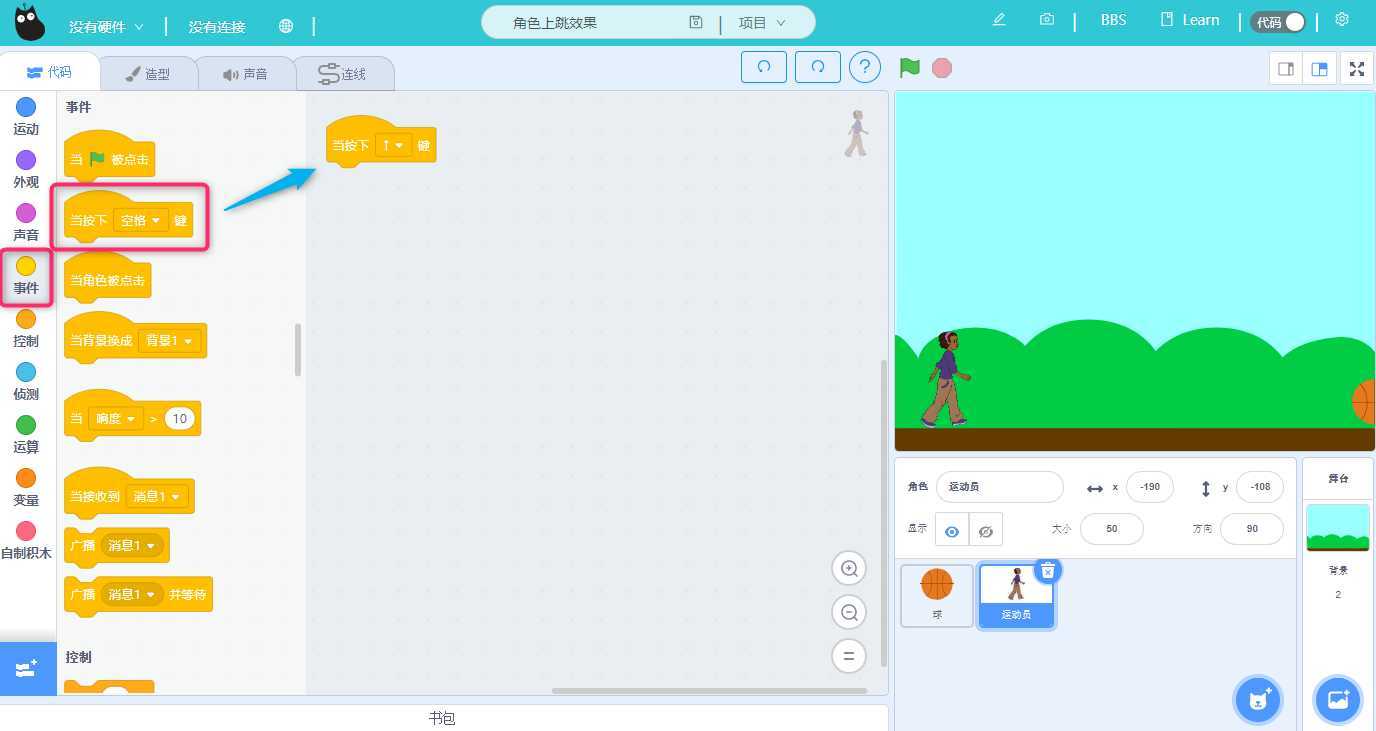Select the 控制 category
The image size is (1376, 731).
(x=26, y=329)
